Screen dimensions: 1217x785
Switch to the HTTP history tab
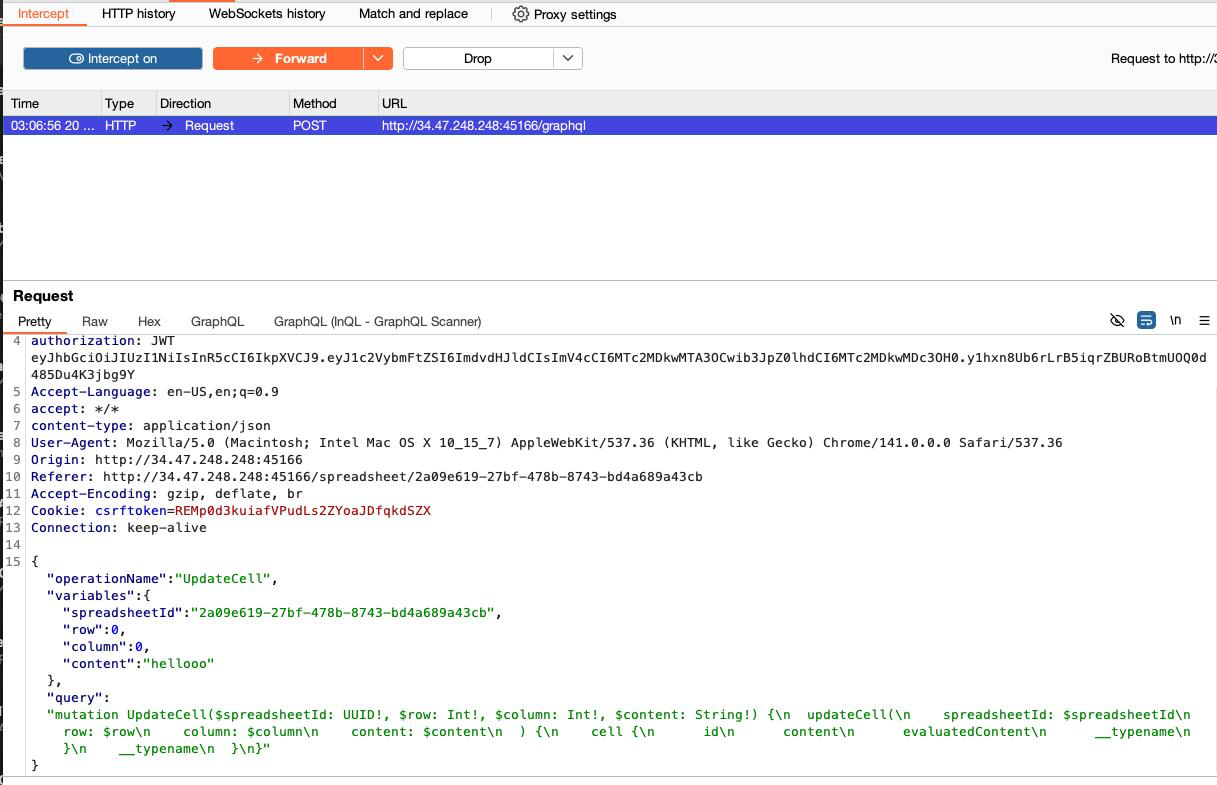click(x=138, y=14)
